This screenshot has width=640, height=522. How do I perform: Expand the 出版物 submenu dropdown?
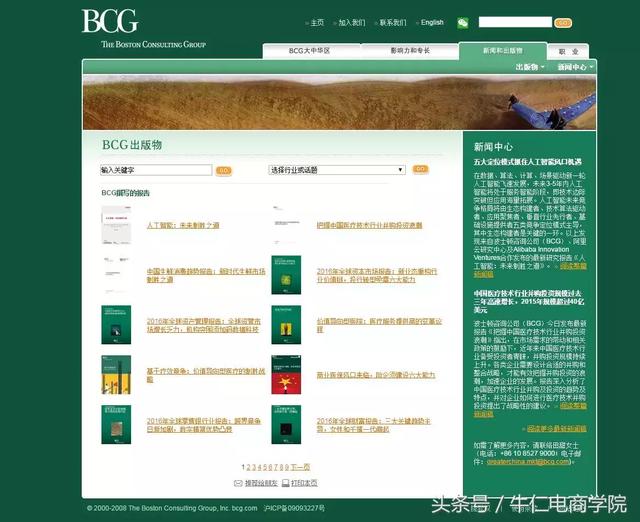pyautogui.click(x=530, y=67)
